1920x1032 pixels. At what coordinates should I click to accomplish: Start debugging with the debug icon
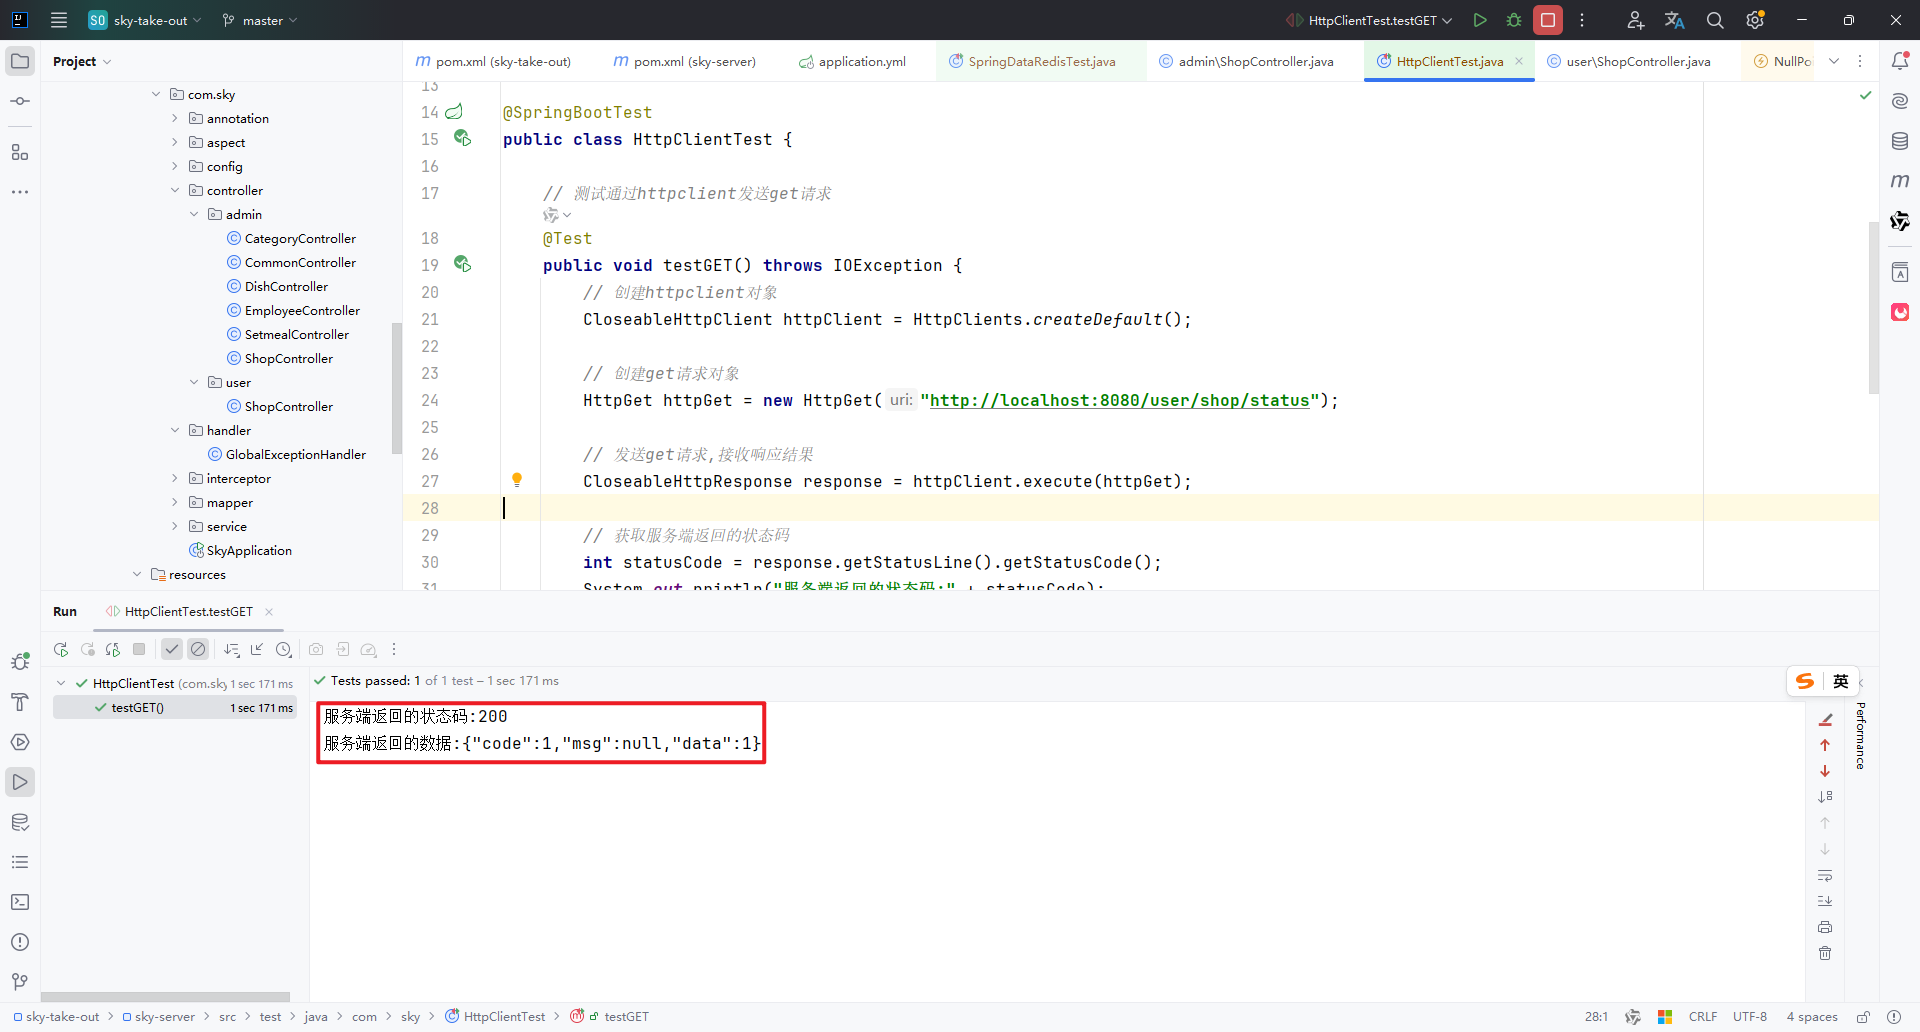click(1513, 20)
